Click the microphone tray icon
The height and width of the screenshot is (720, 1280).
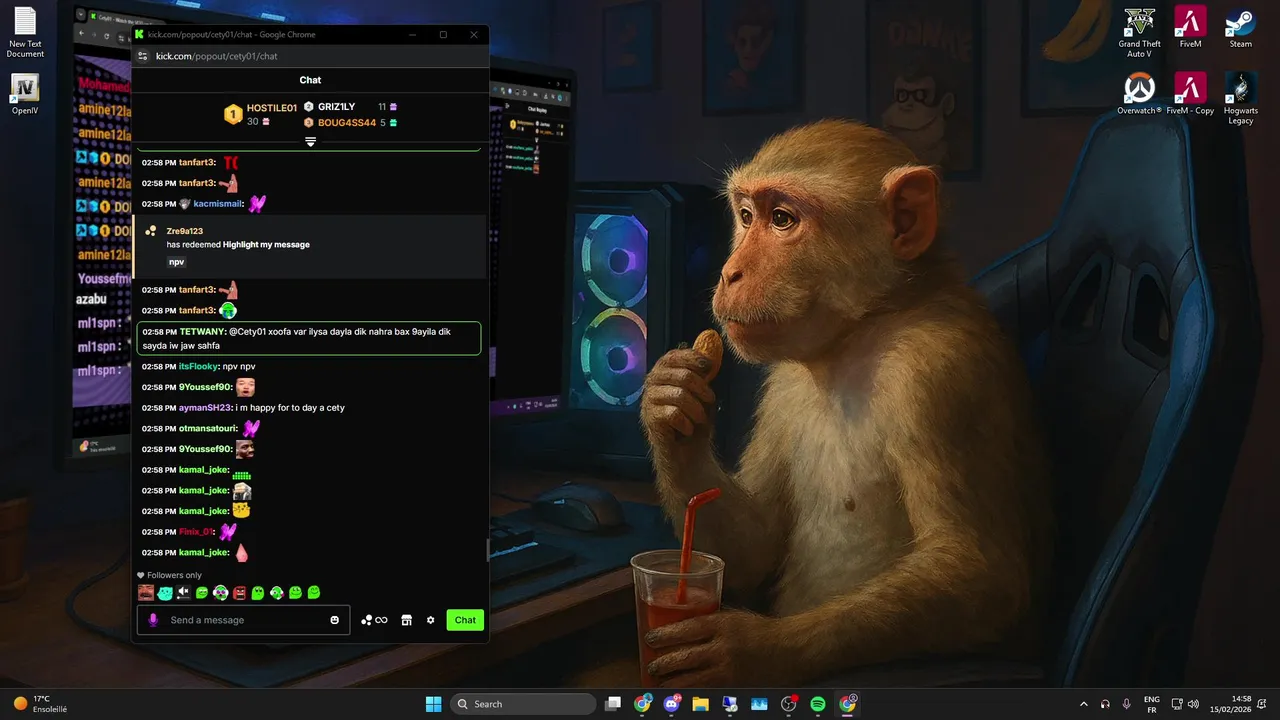click(x=1127, y=704)
